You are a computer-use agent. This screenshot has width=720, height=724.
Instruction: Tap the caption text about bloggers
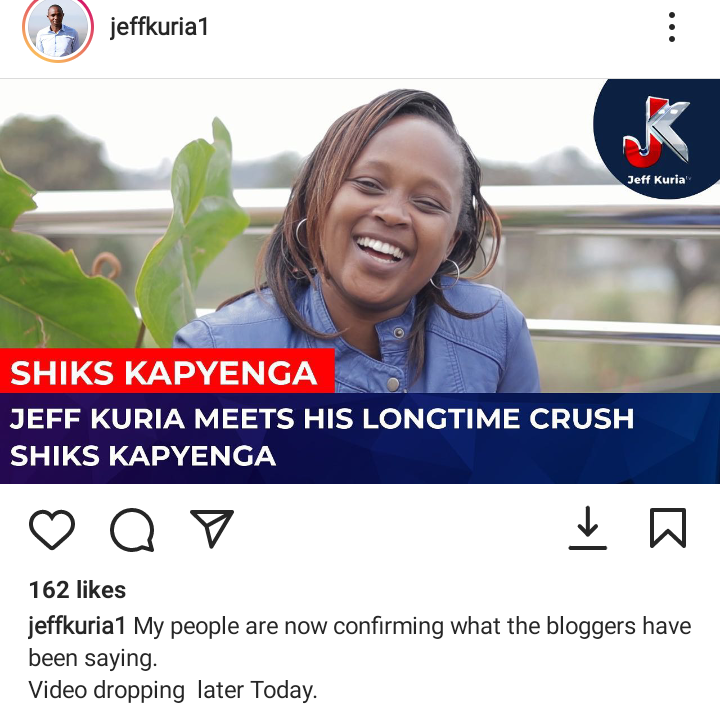point(360,642)
